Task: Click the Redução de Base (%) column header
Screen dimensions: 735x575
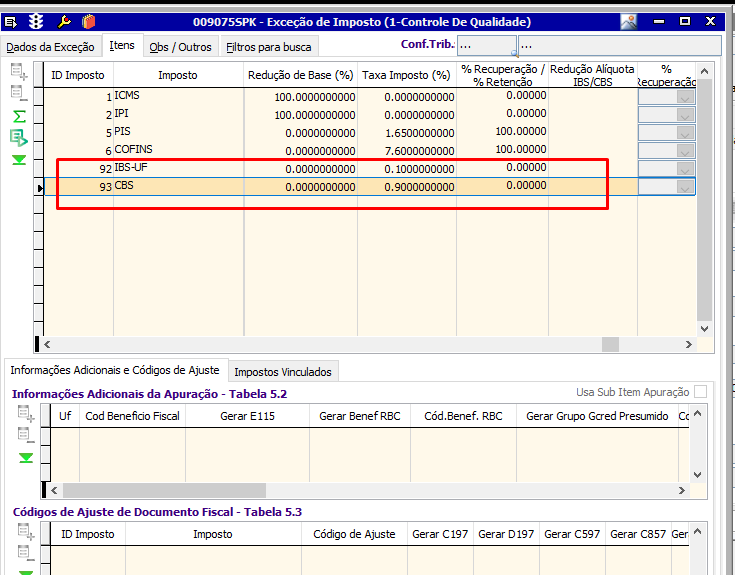Action: click(301, 75)
